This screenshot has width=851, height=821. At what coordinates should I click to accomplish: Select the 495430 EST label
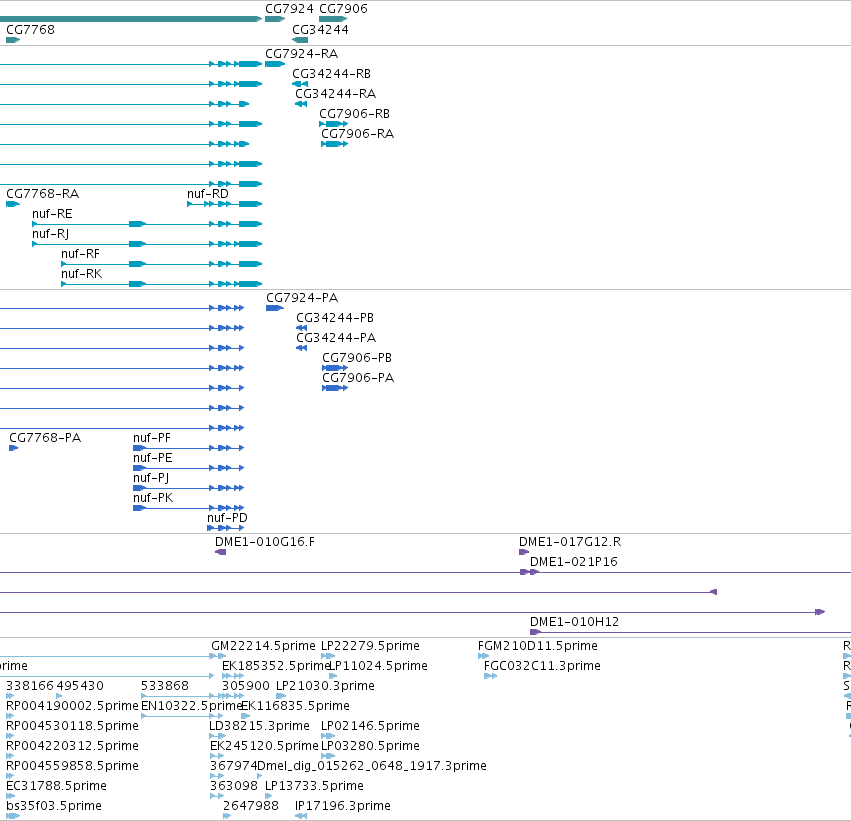(x=80, y=686)
